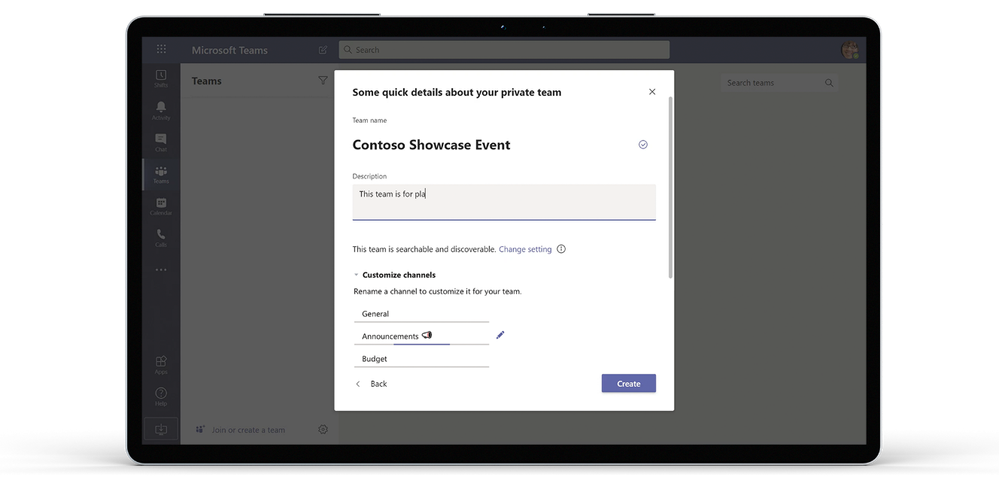This screenshot has height=487, width=999.
Task: Click the pencil edit icon beside Announcements
Action: coord(500,335)
